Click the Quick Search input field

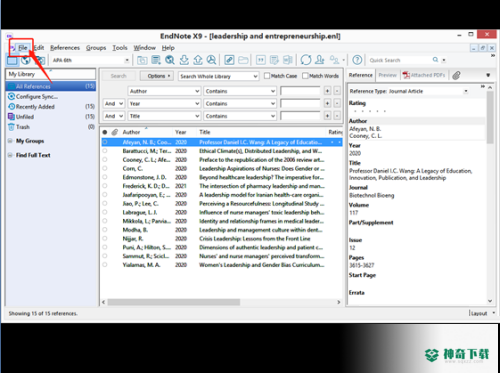(x=400, y=60)
